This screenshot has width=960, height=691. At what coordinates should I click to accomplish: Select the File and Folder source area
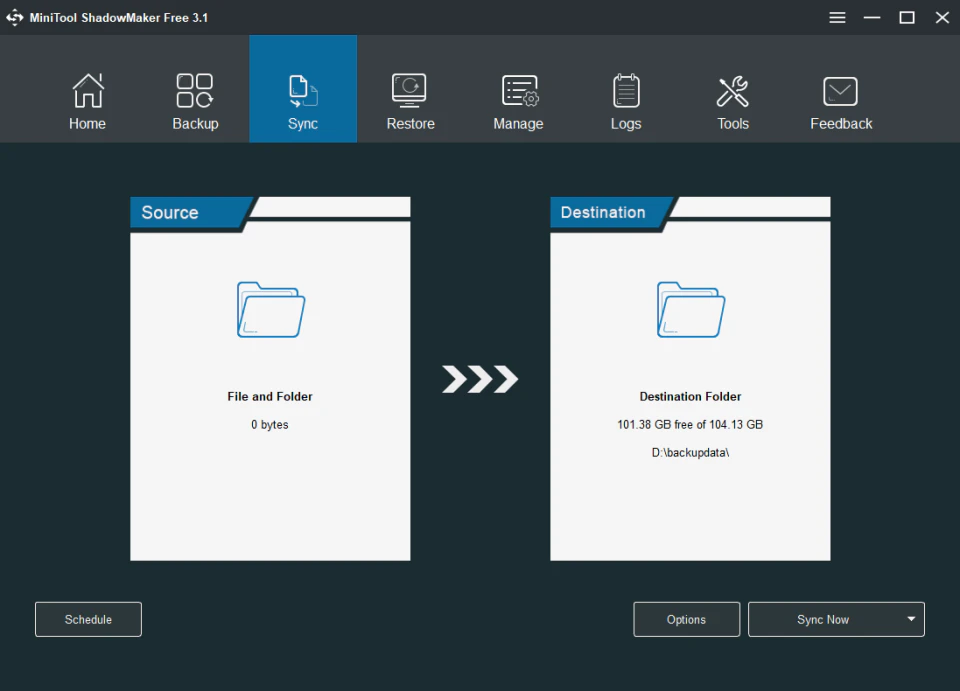click(x=269, y=396)
